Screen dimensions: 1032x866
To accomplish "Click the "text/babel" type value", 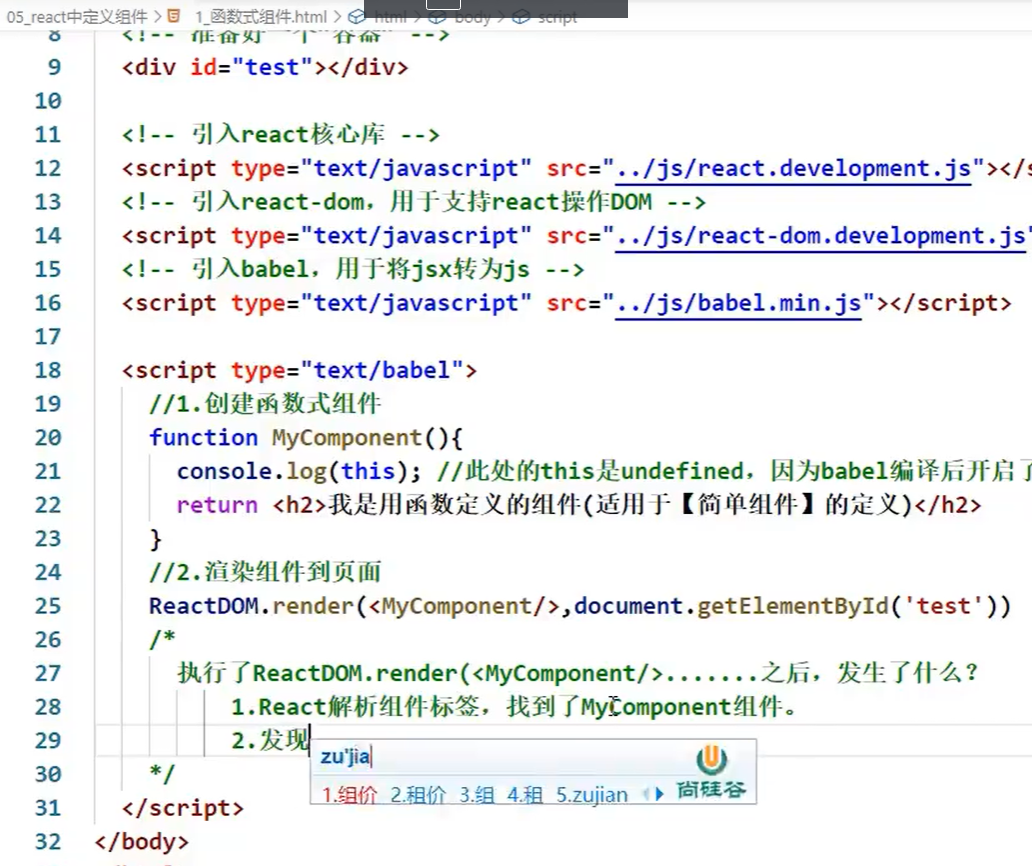I will point(382,370).
